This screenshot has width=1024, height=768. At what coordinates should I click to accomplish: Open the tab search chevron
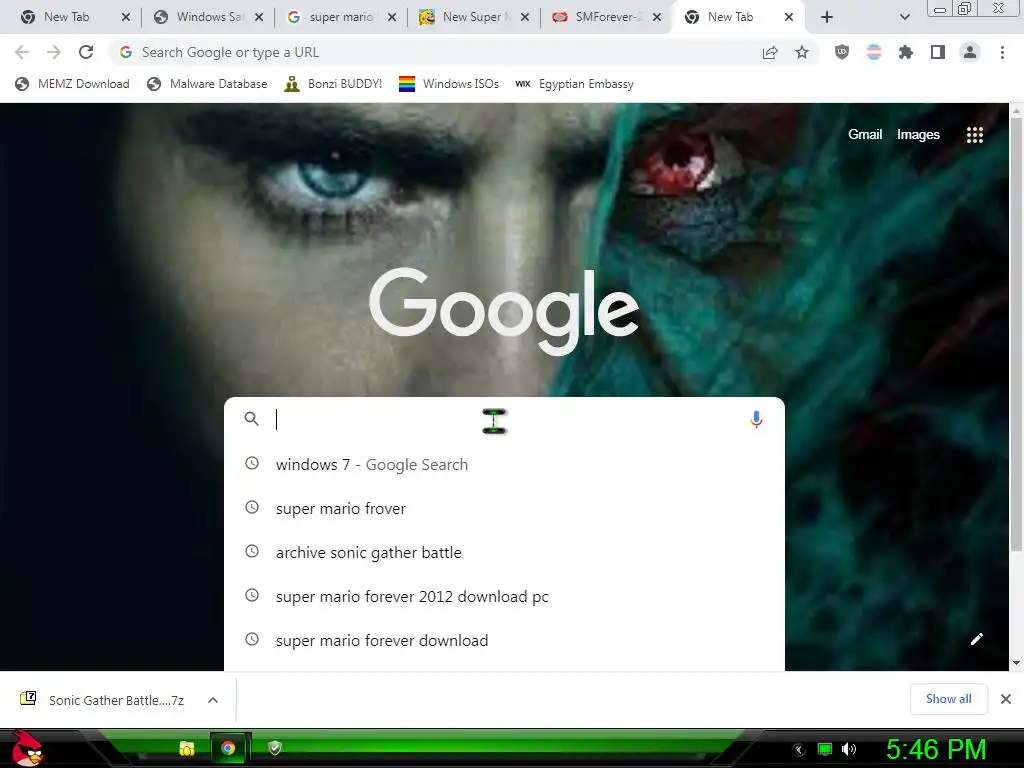tap(904, 17)
